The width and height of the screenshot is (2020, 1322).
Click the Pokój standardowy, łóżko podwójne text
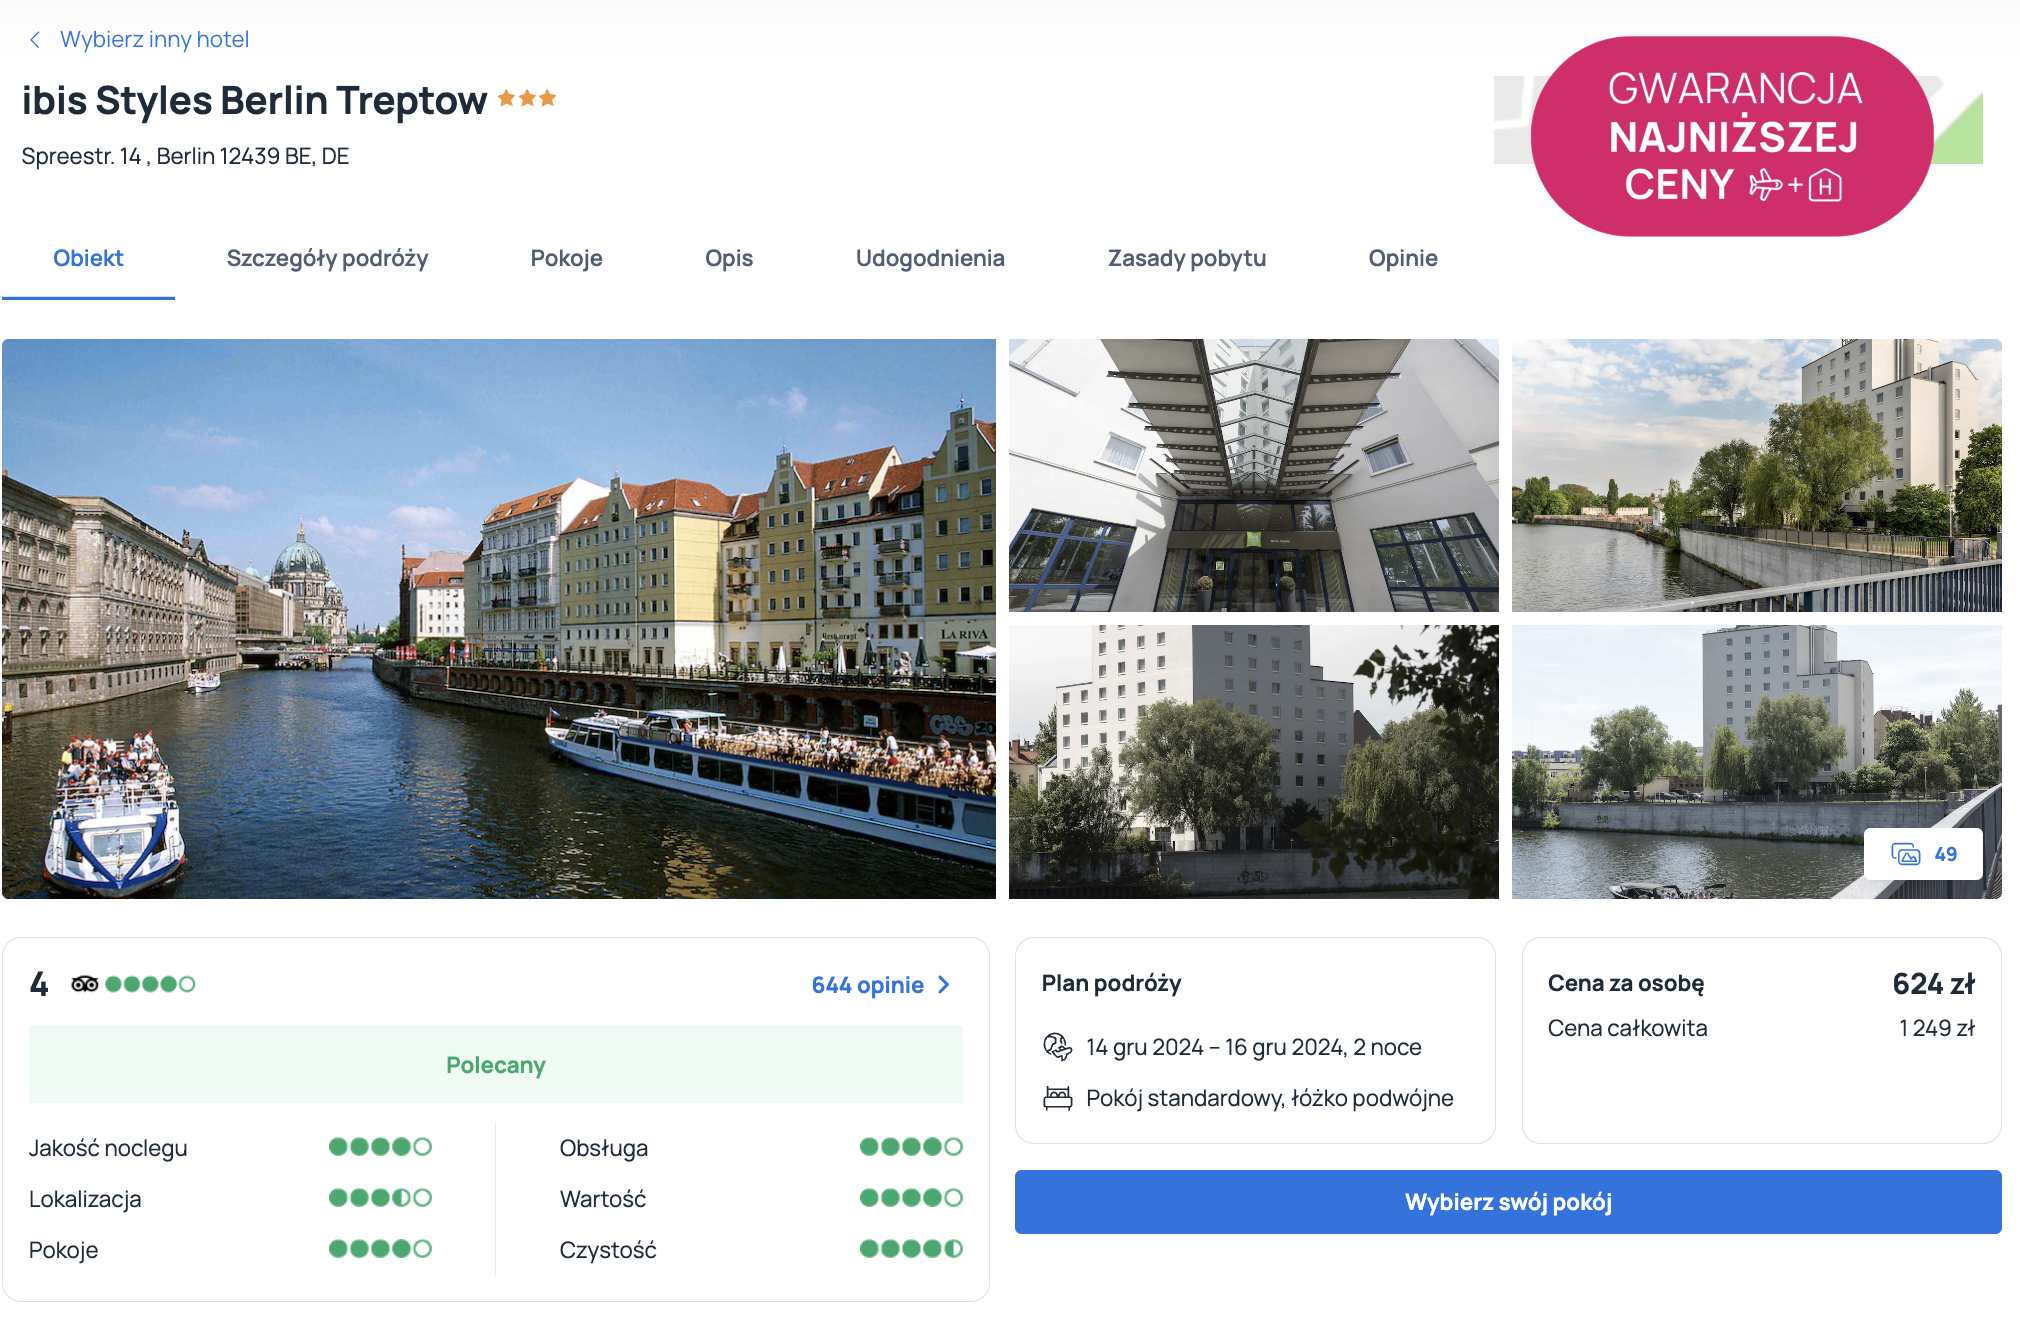click(x=1270, y=1098)
